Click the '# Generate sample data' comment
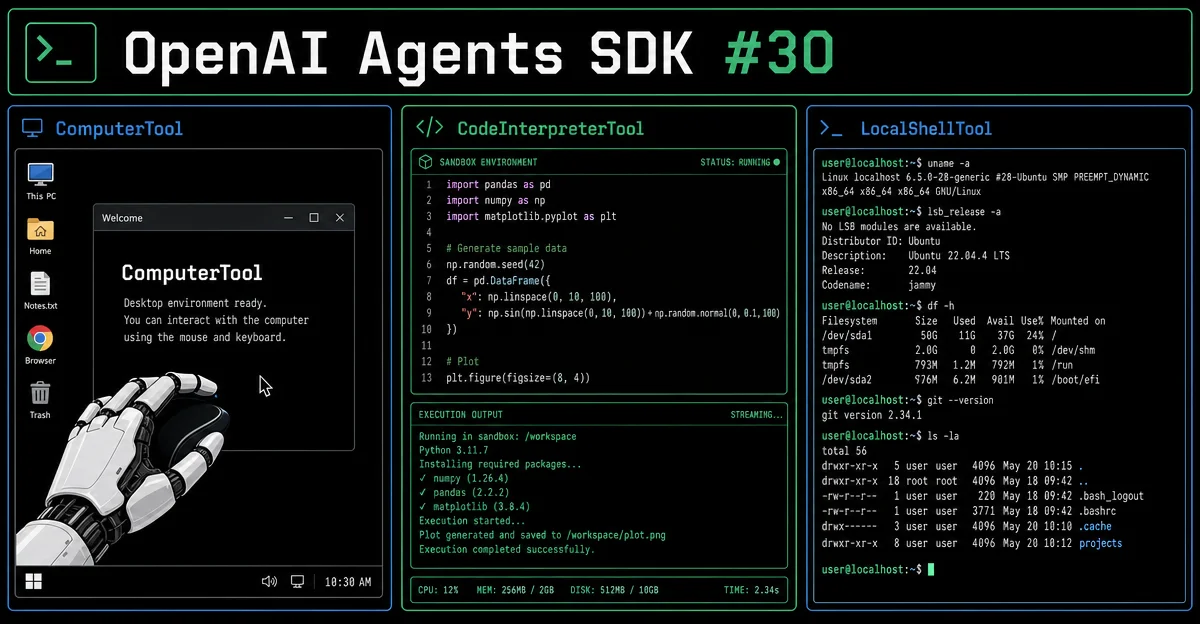This screenshot has height=624, width=1200. coord(506,248)
